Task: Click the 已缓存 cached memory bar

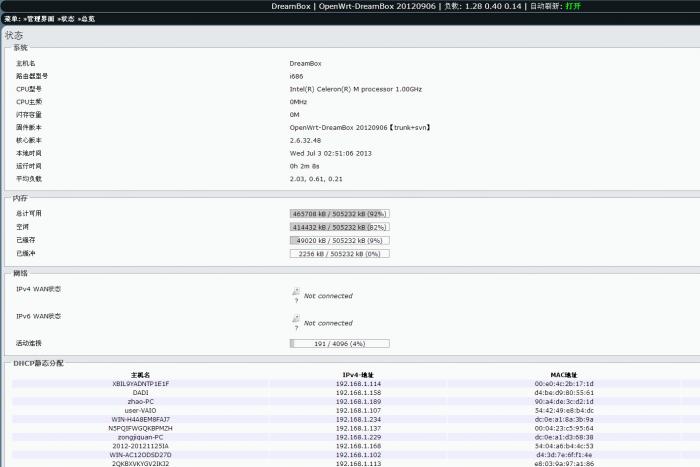Action: [339, 240]
